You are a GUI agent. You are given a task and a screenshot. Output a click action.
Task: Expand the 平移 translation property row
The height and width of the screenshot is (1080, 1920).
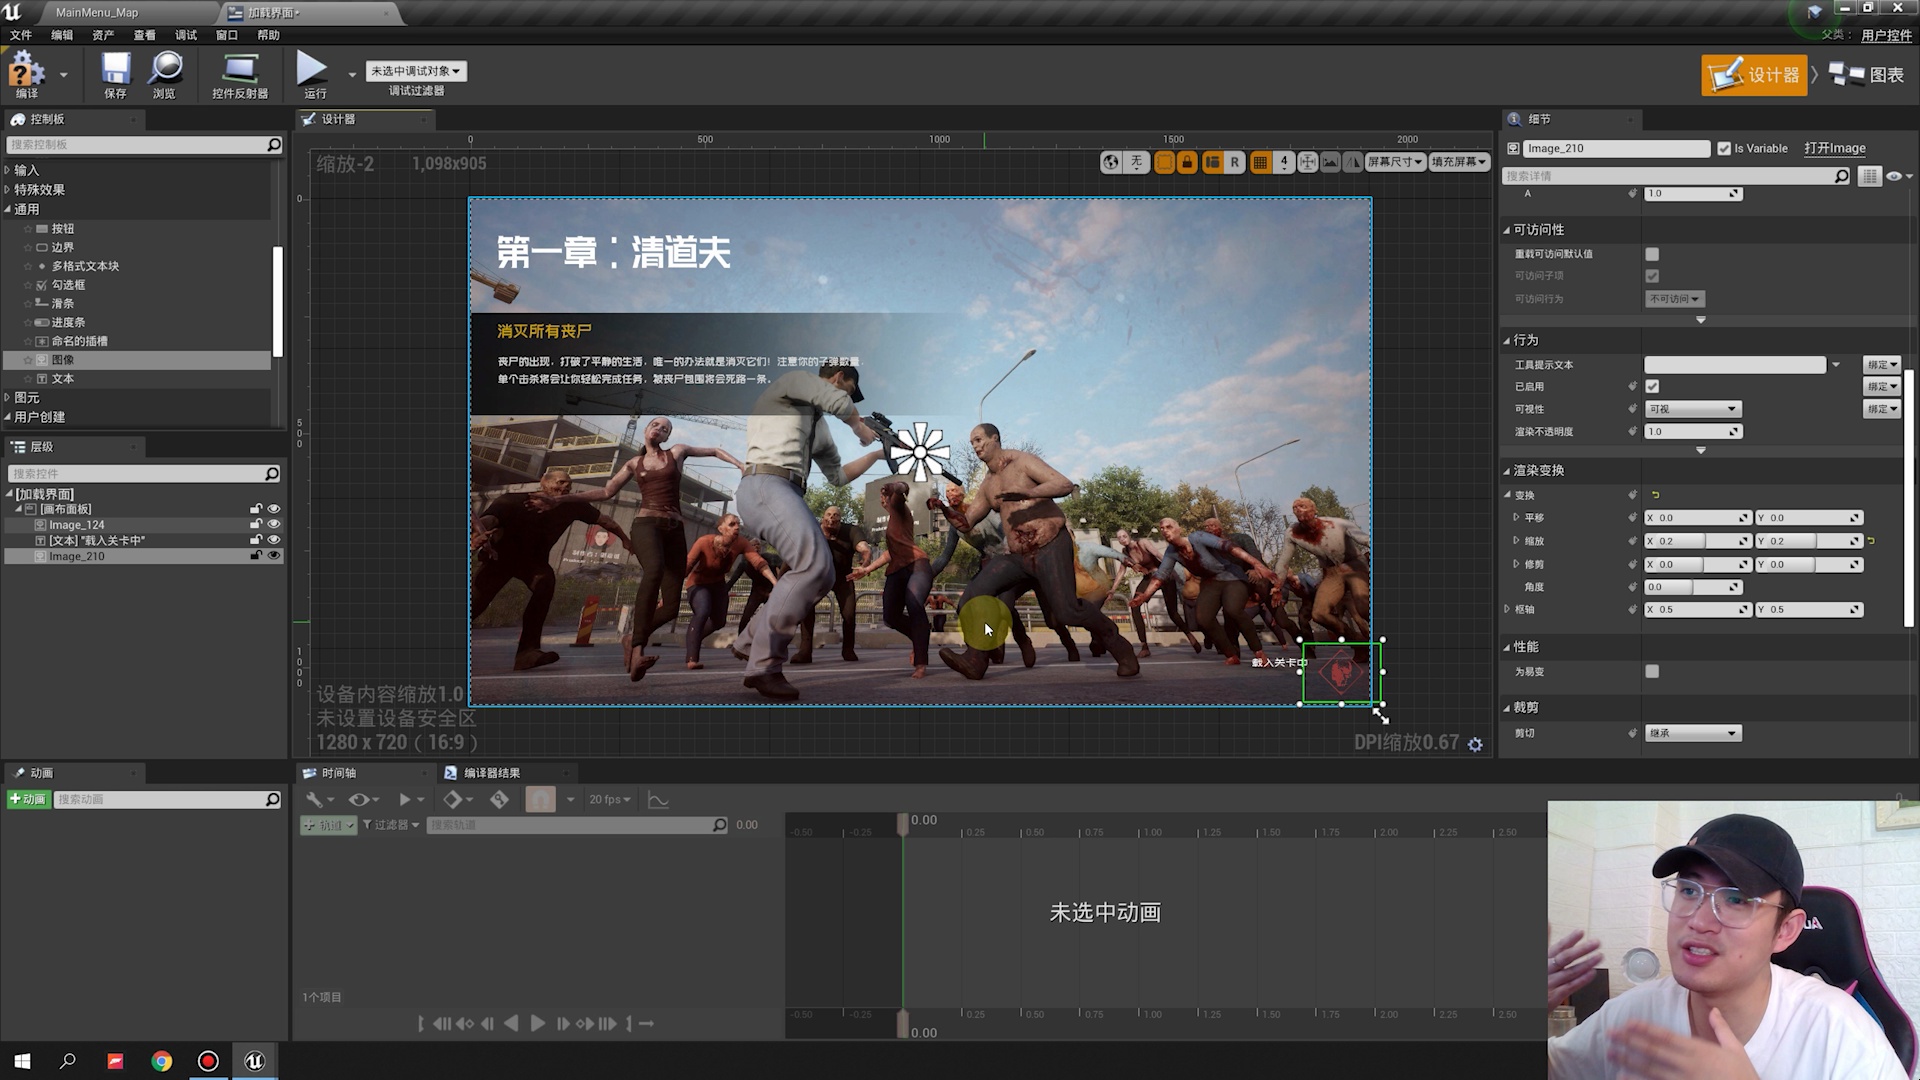(x=1517, y=518)
